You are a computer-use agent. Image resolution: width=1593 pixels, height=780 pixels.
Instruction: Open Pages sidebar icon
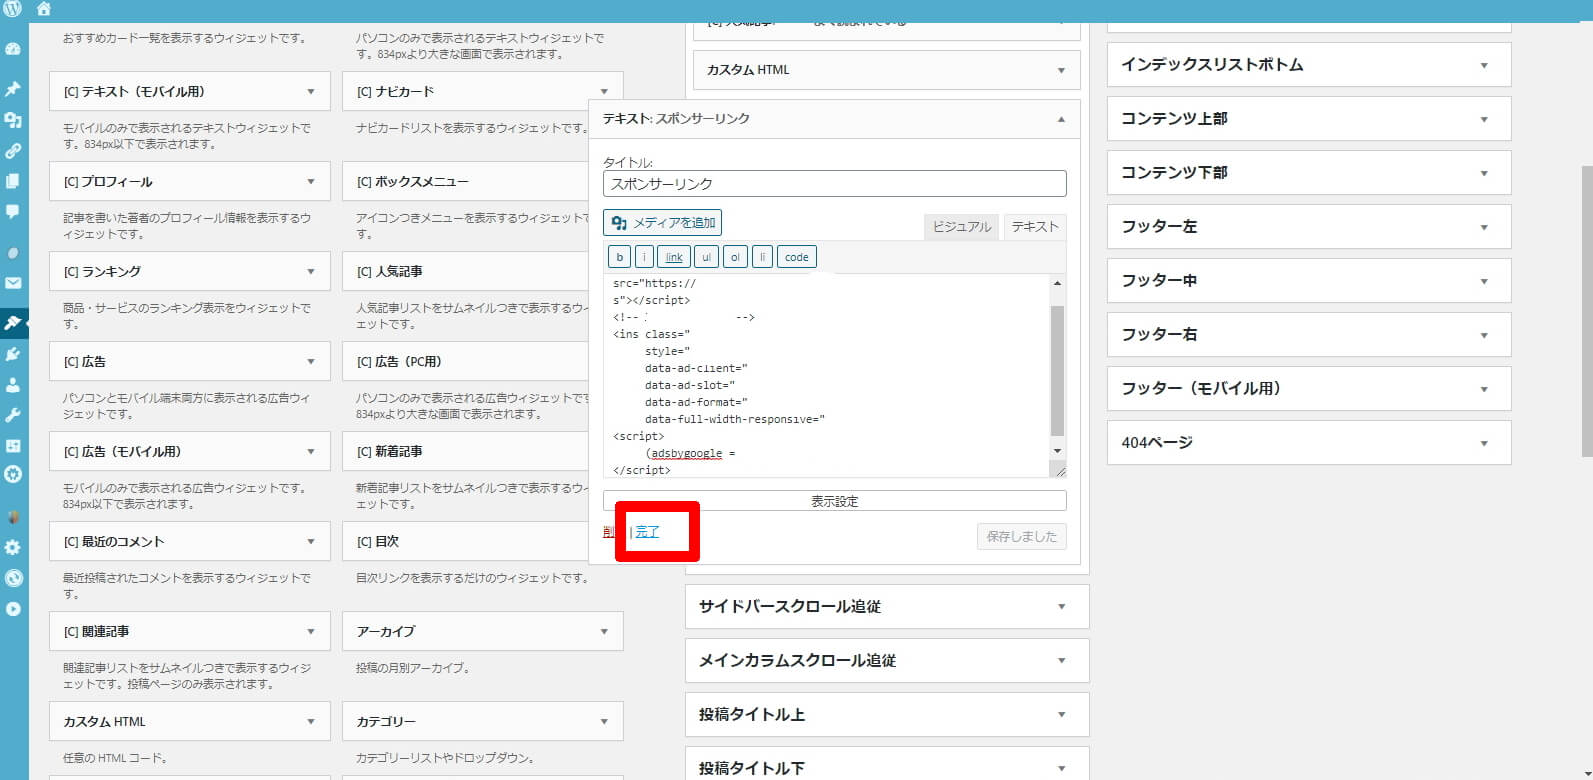pyautogui.click(x=13, y=181)
